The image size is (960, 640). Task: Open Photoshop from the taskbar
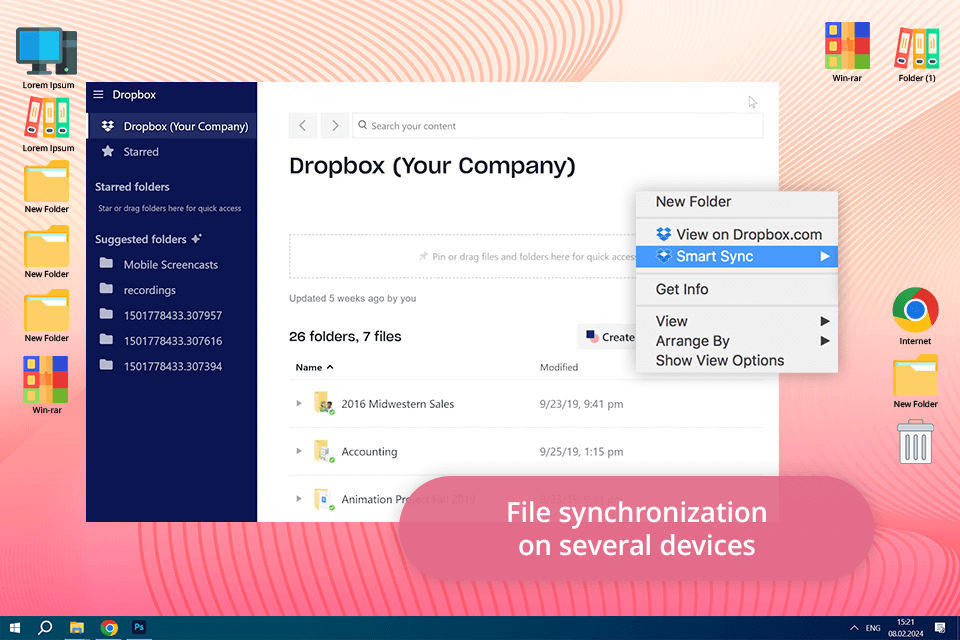pos(140,628)
